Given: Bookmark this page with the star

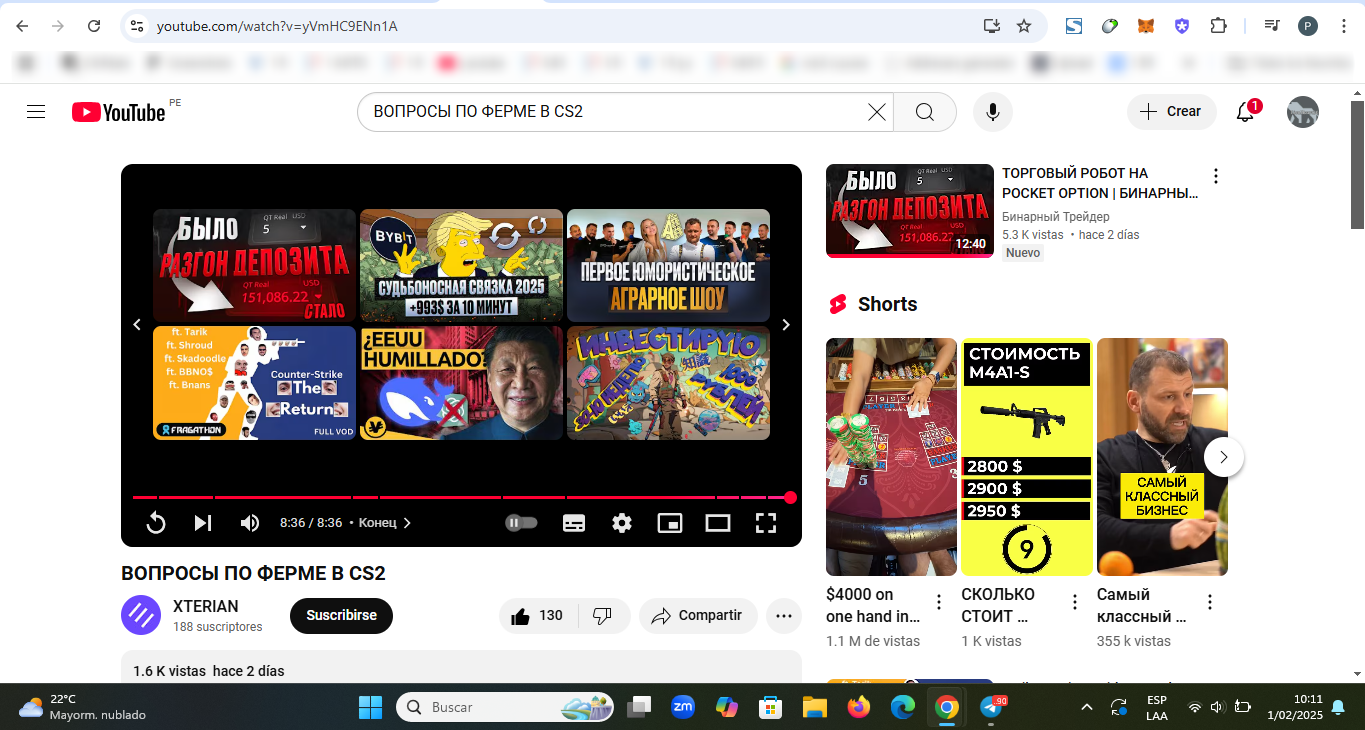Looking at the screenshot, I should (1024, 26).
